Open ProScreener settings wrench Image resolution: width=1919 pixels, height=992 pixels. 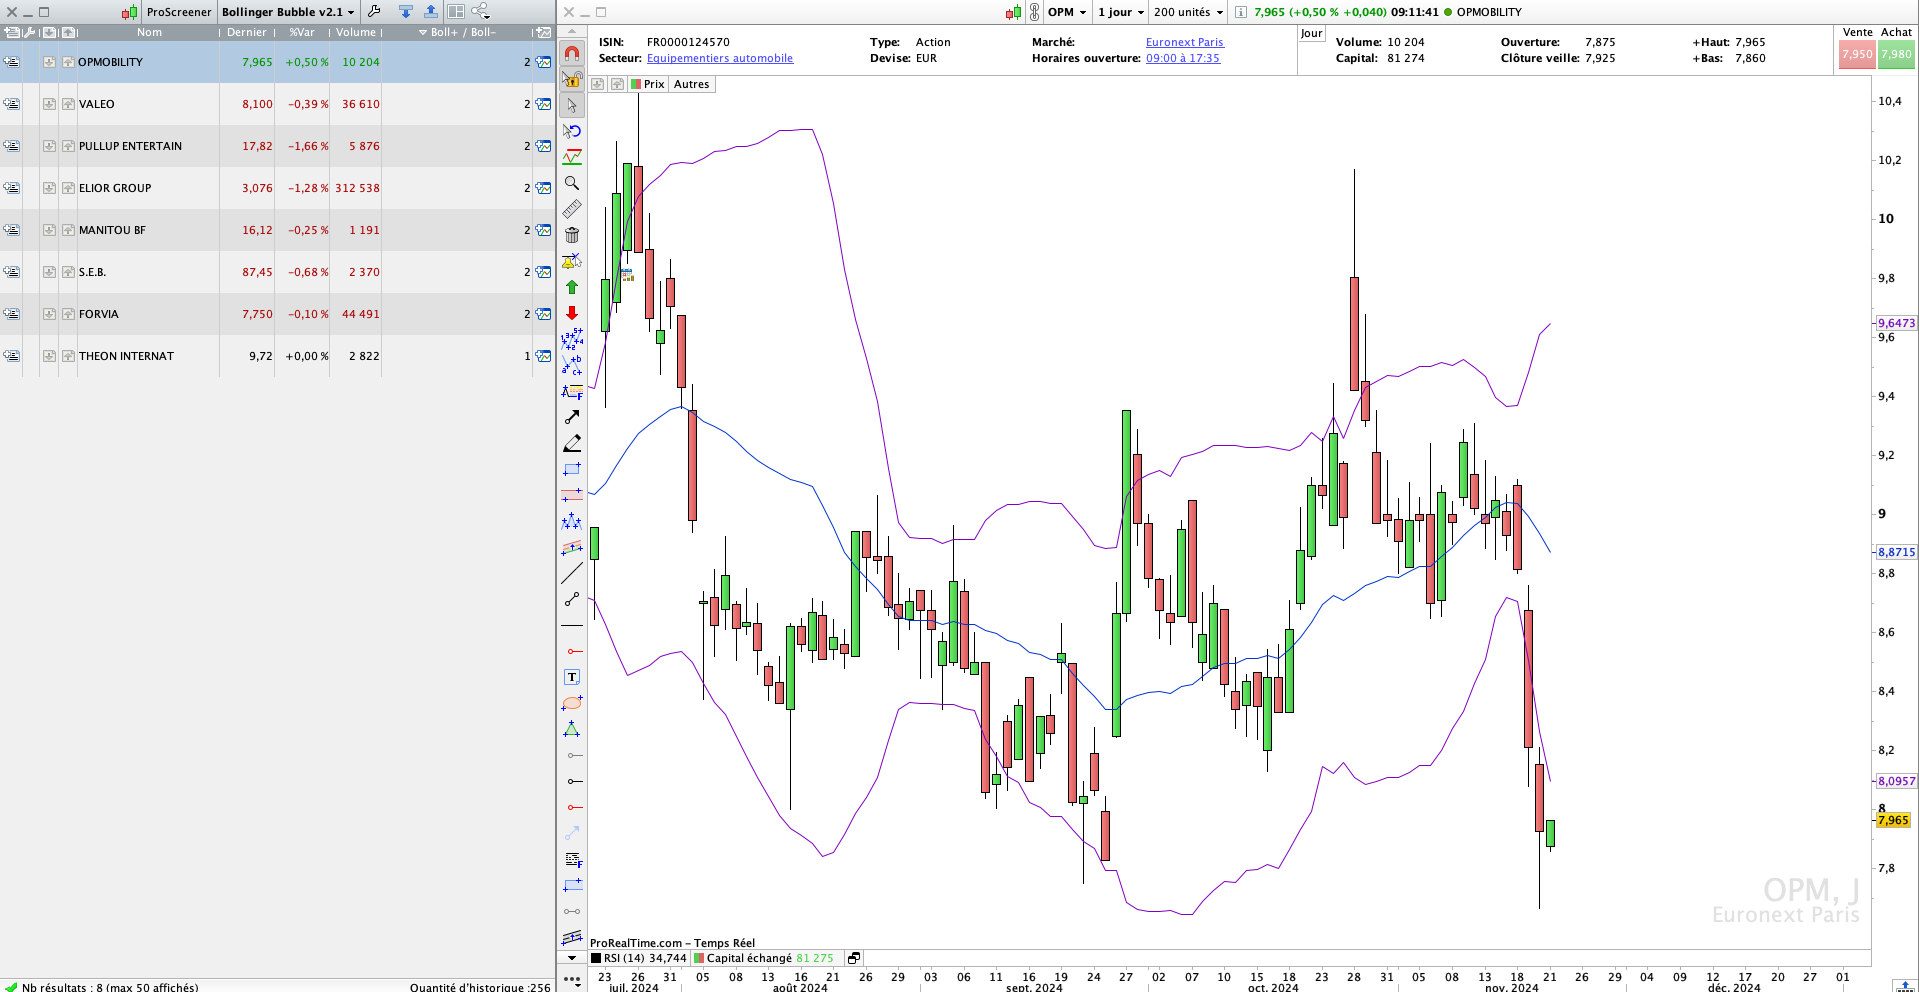[374, 12]
